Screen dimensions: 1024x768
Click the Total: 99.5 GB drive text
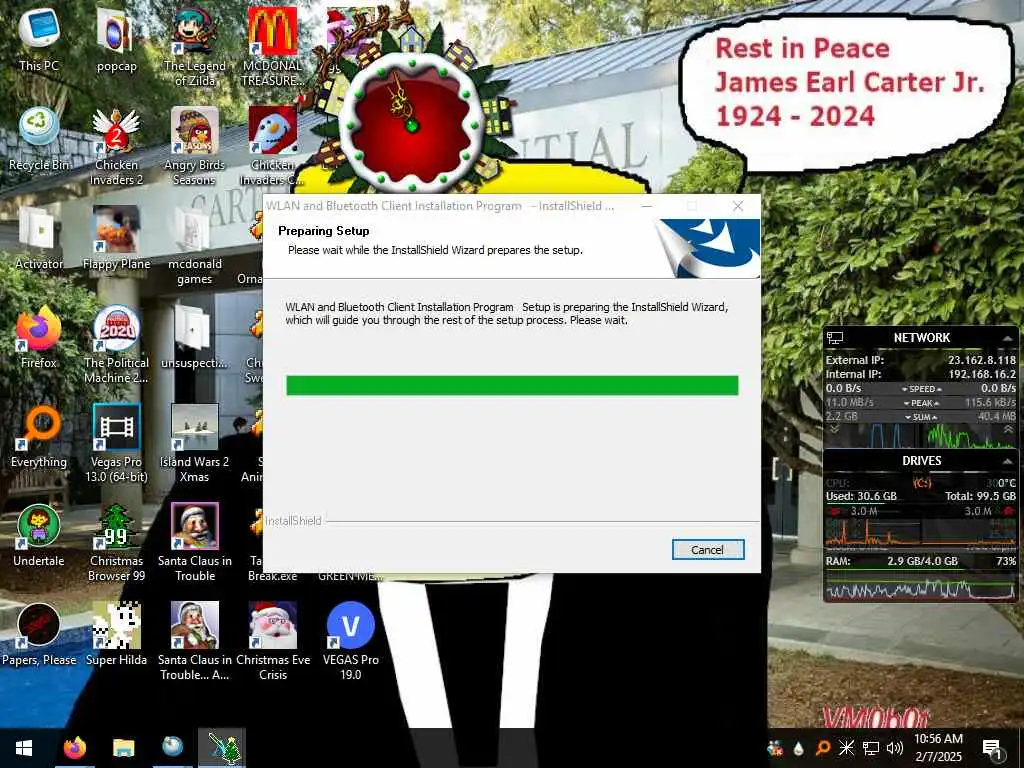(980, 496)
